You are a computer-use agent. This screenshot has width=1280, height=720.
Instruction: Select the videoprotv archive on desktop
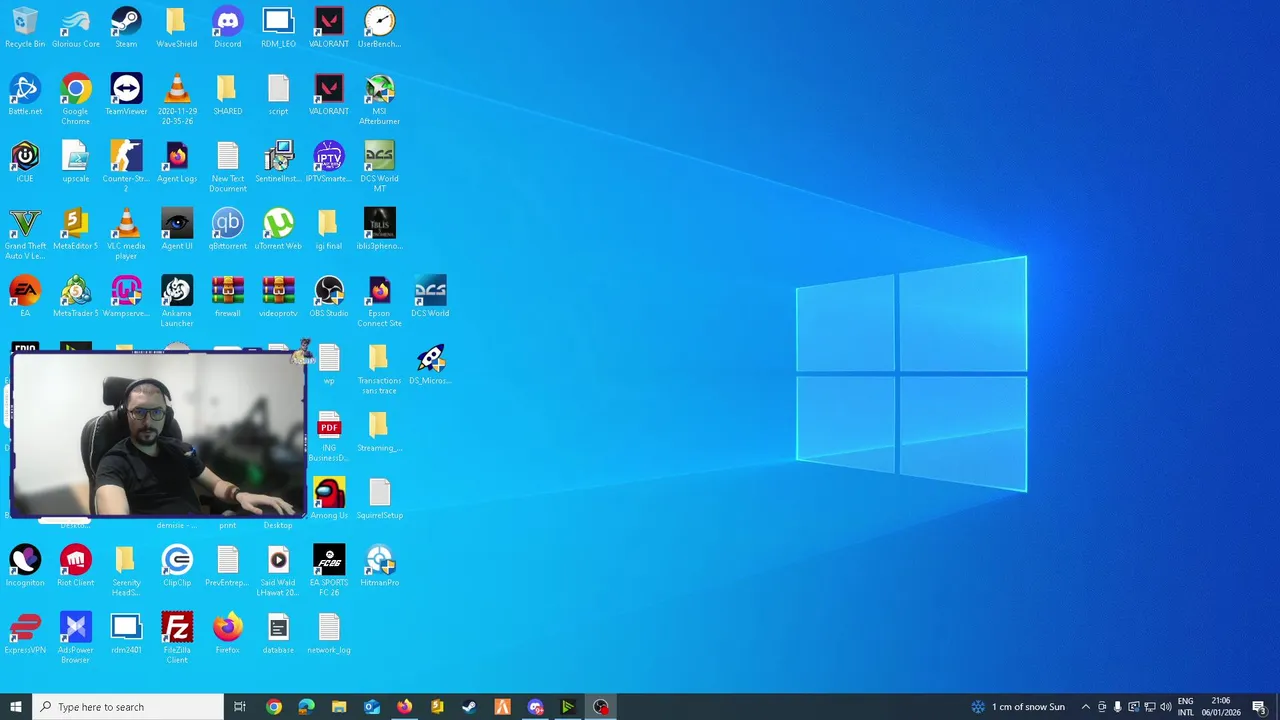point(278,296)
